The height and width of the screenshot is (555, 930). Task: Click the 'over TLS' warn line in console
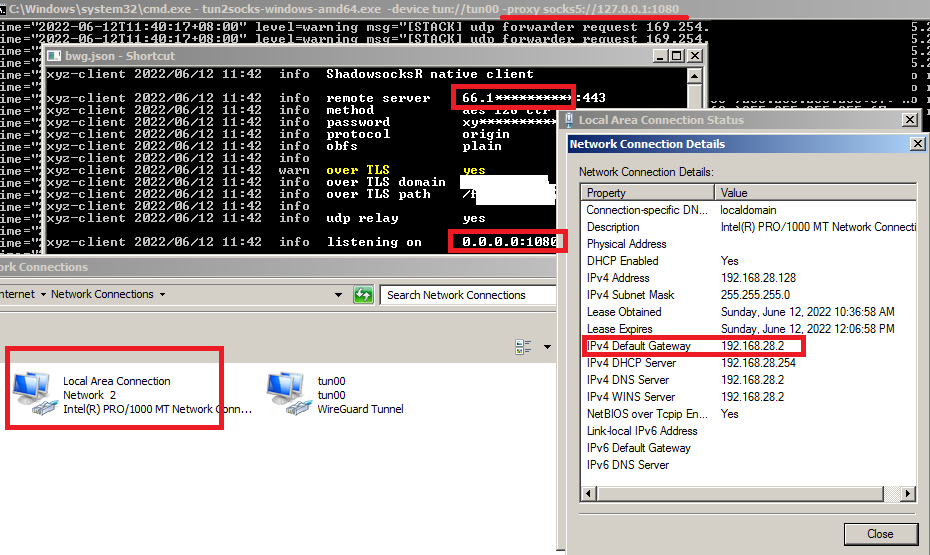pyautogui.click(x=266, y=170)
